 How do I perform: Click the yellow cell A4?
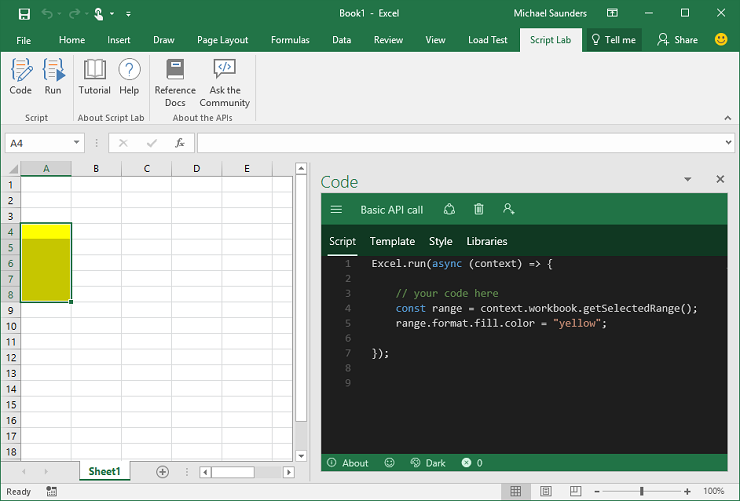[46, 232]
